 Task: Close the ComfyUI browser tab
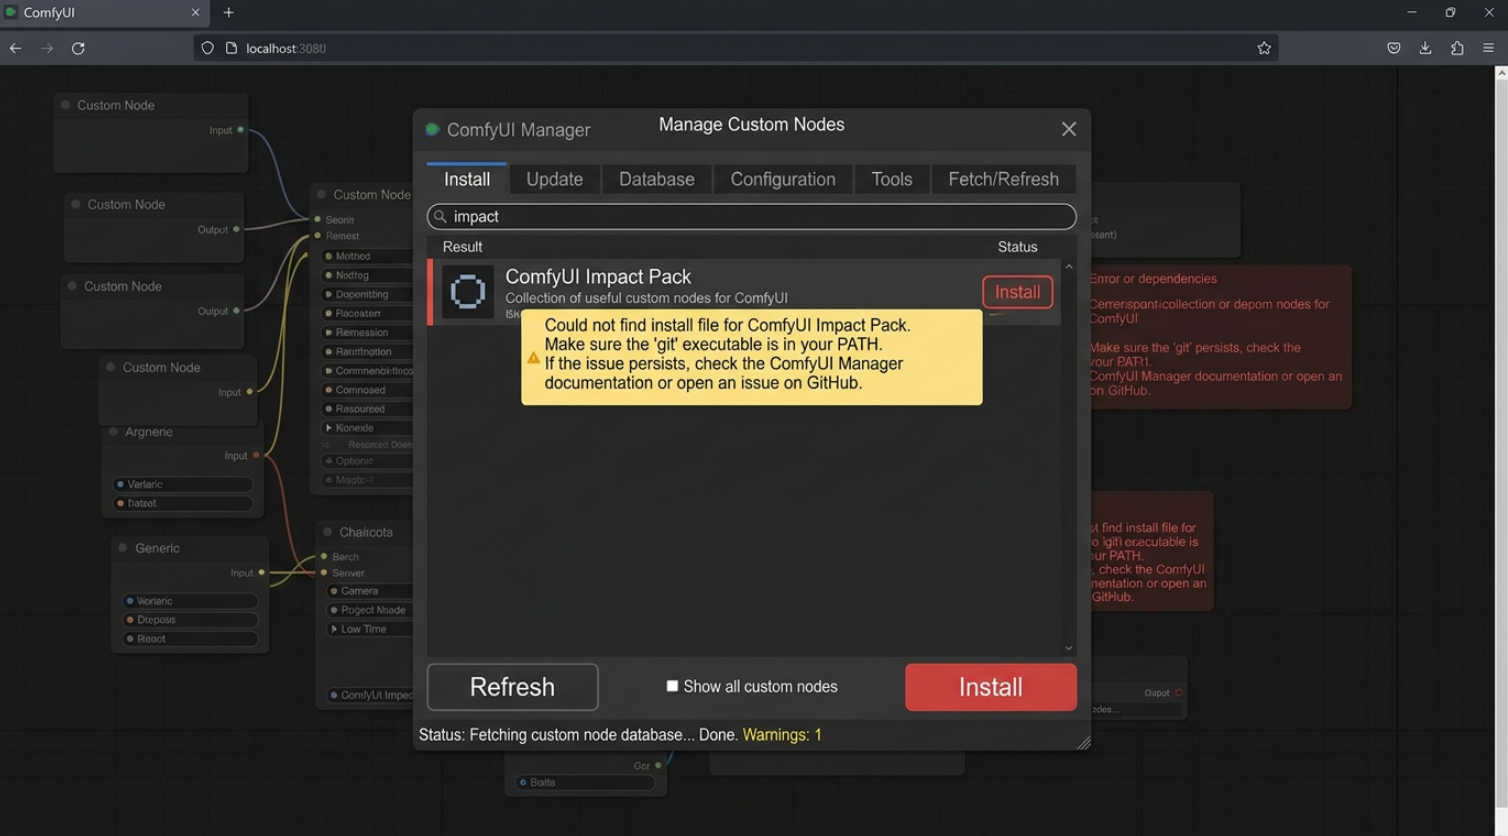[x=195, y=13]
